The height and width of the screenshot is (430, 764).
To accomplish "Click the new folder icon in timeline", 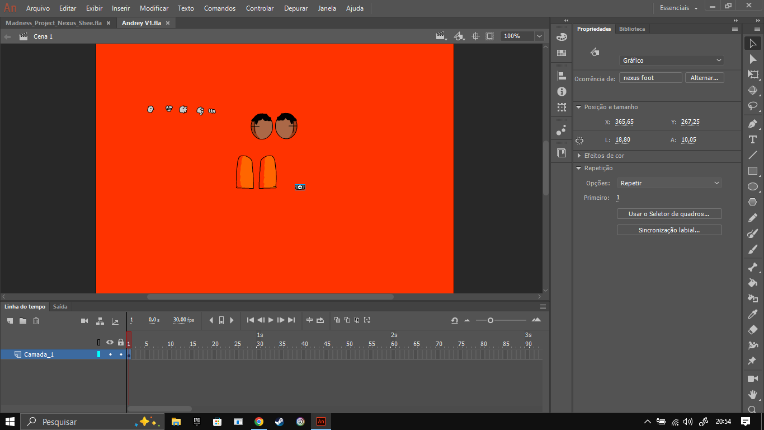I will 23,321.
